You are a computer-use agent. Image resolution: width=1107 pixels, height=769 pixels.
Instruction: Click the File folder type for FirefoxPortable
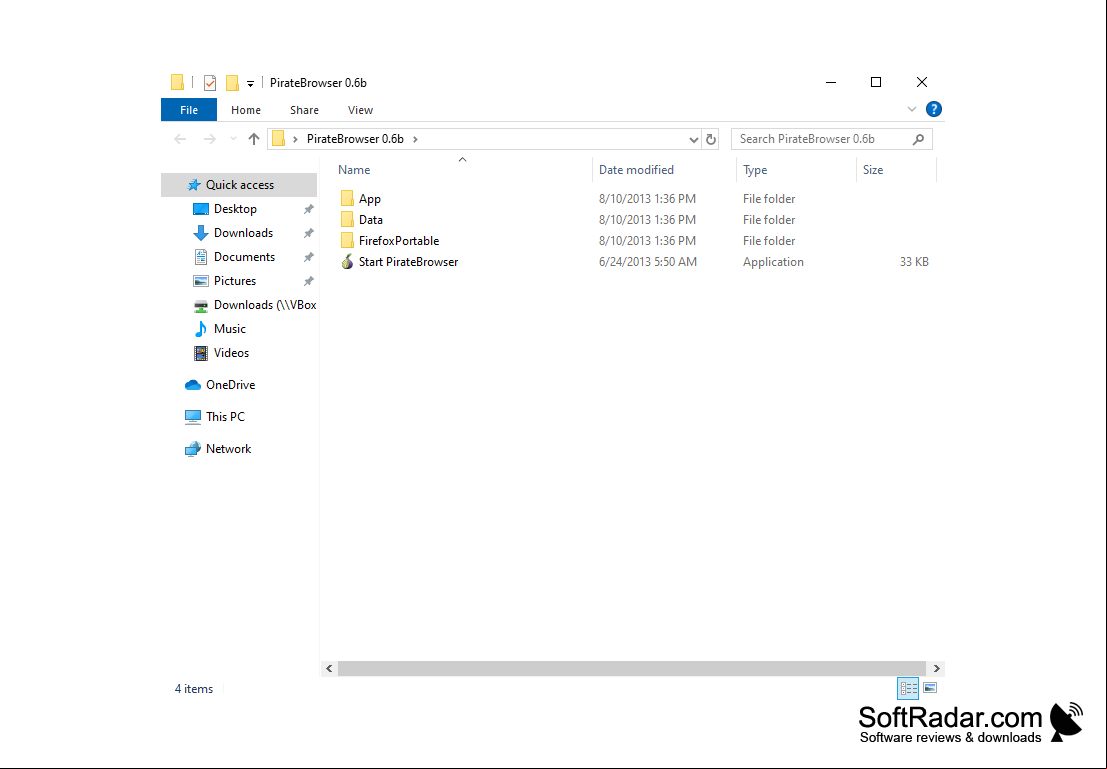tap(769, 241)
